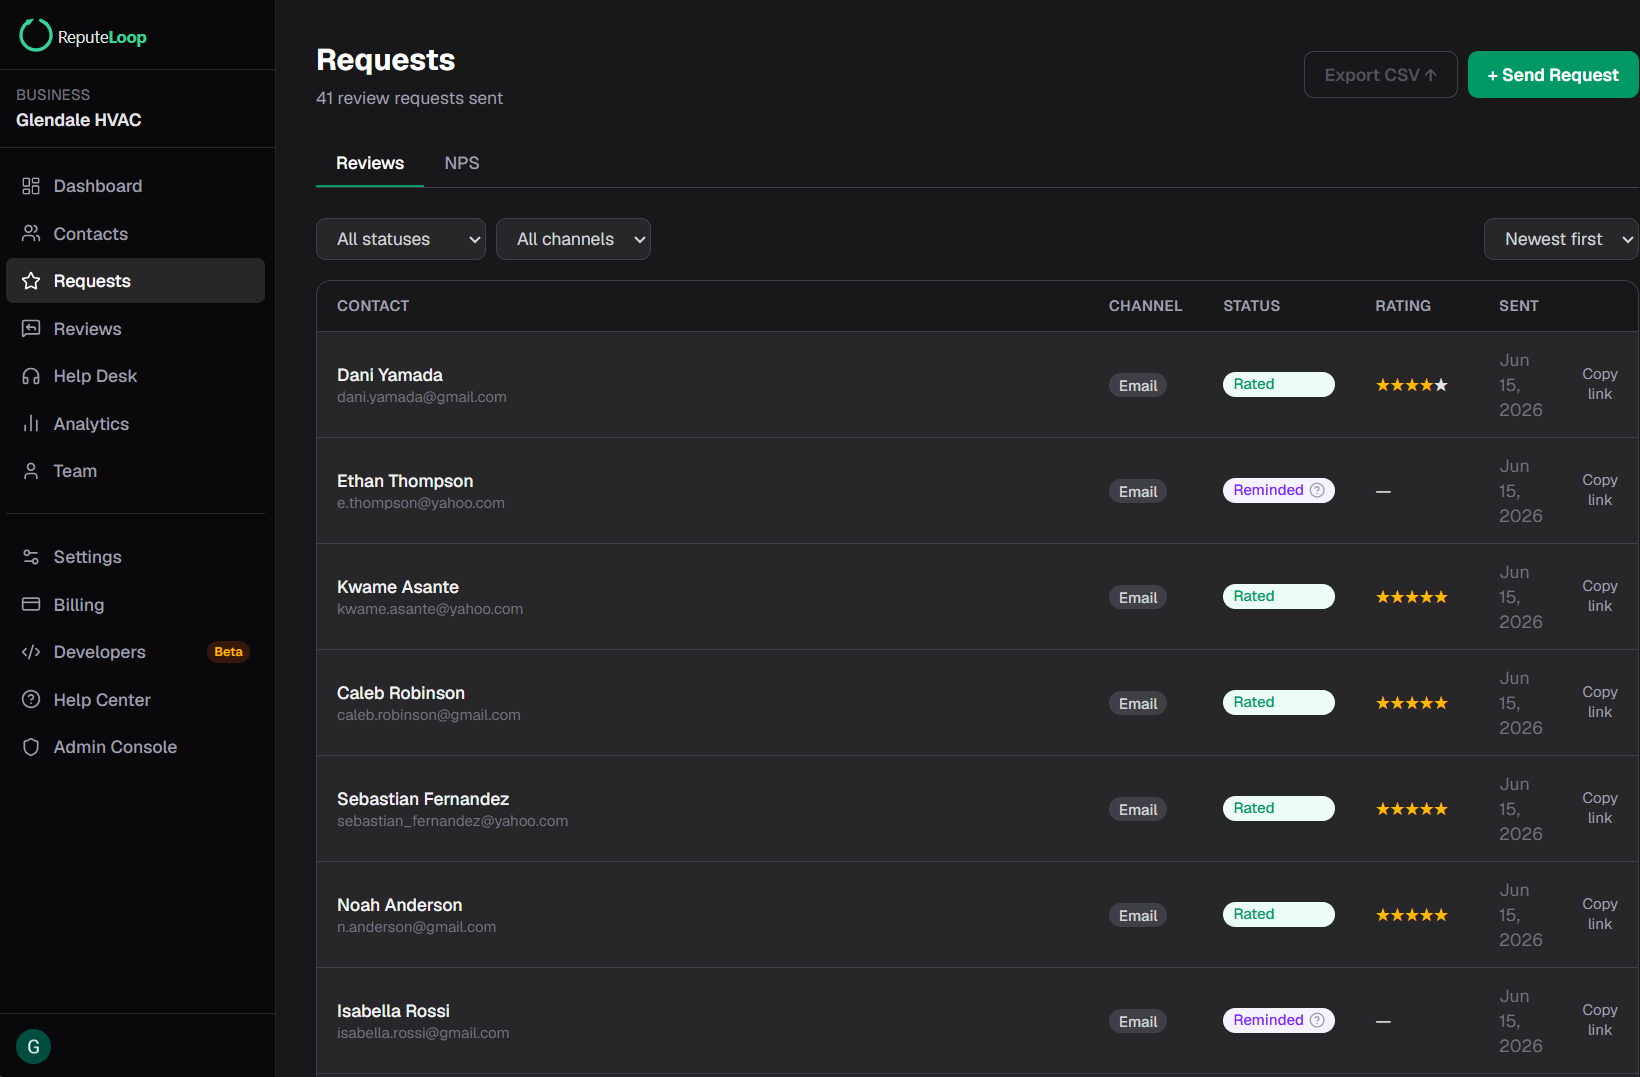The width and height of the screenshot is (1640, 1077).
Task: Click the CHANNEL column header
Action: click(1145, 306)
